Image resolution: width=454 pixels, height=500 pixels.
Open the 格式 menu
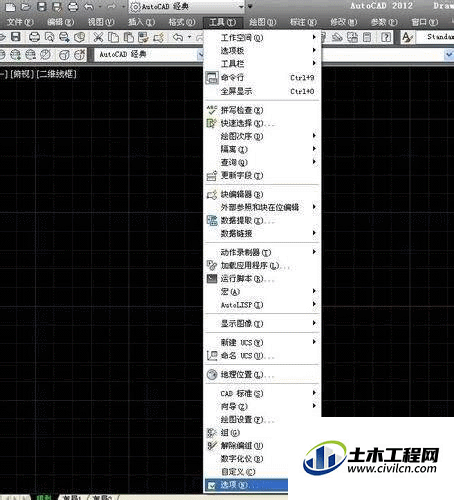pyautogui.click(x=182, y=22)
